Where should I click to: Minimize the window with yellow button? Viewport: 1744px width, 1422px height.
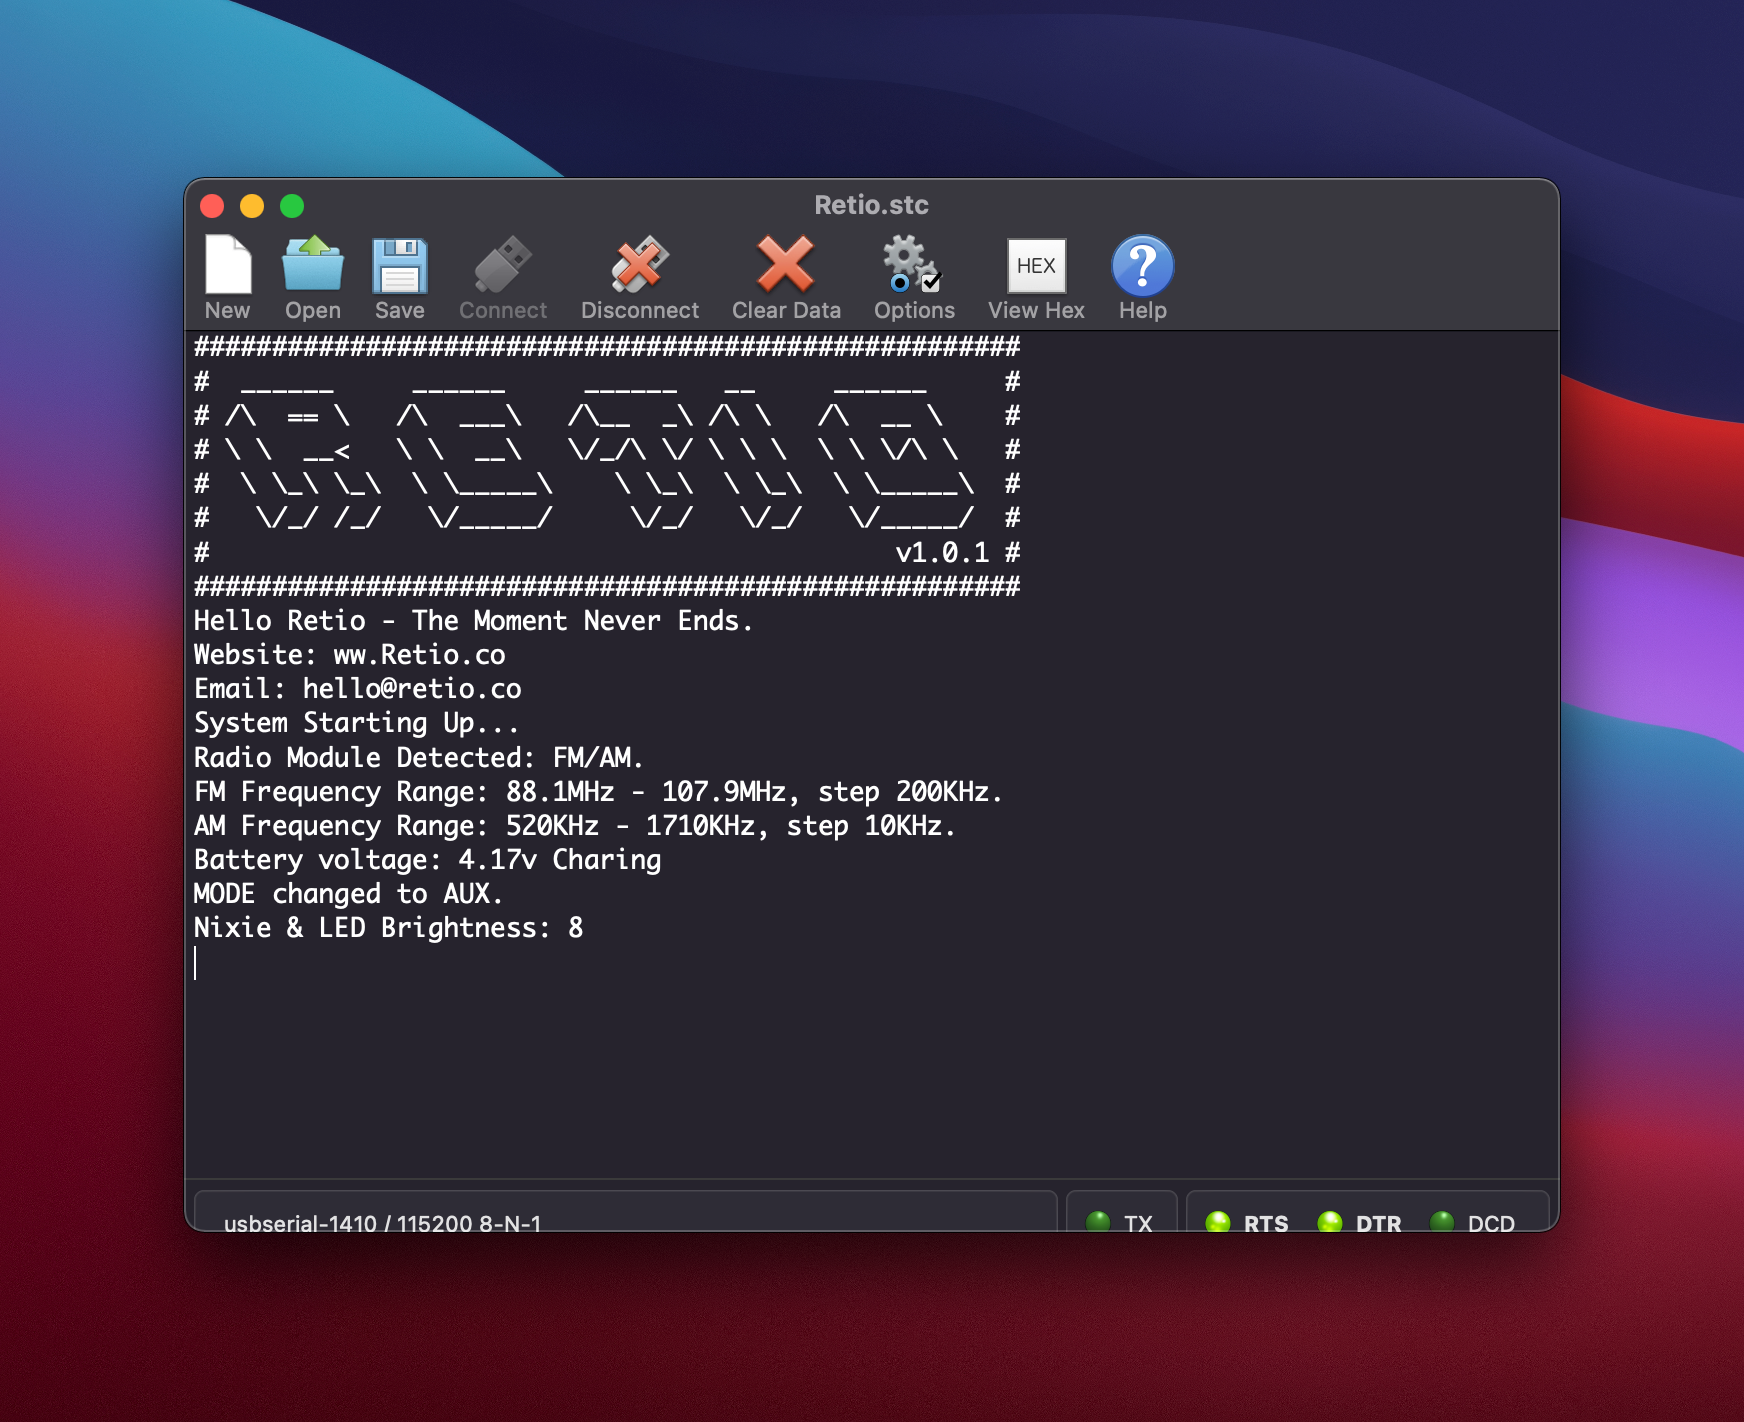tap(252, 206)
